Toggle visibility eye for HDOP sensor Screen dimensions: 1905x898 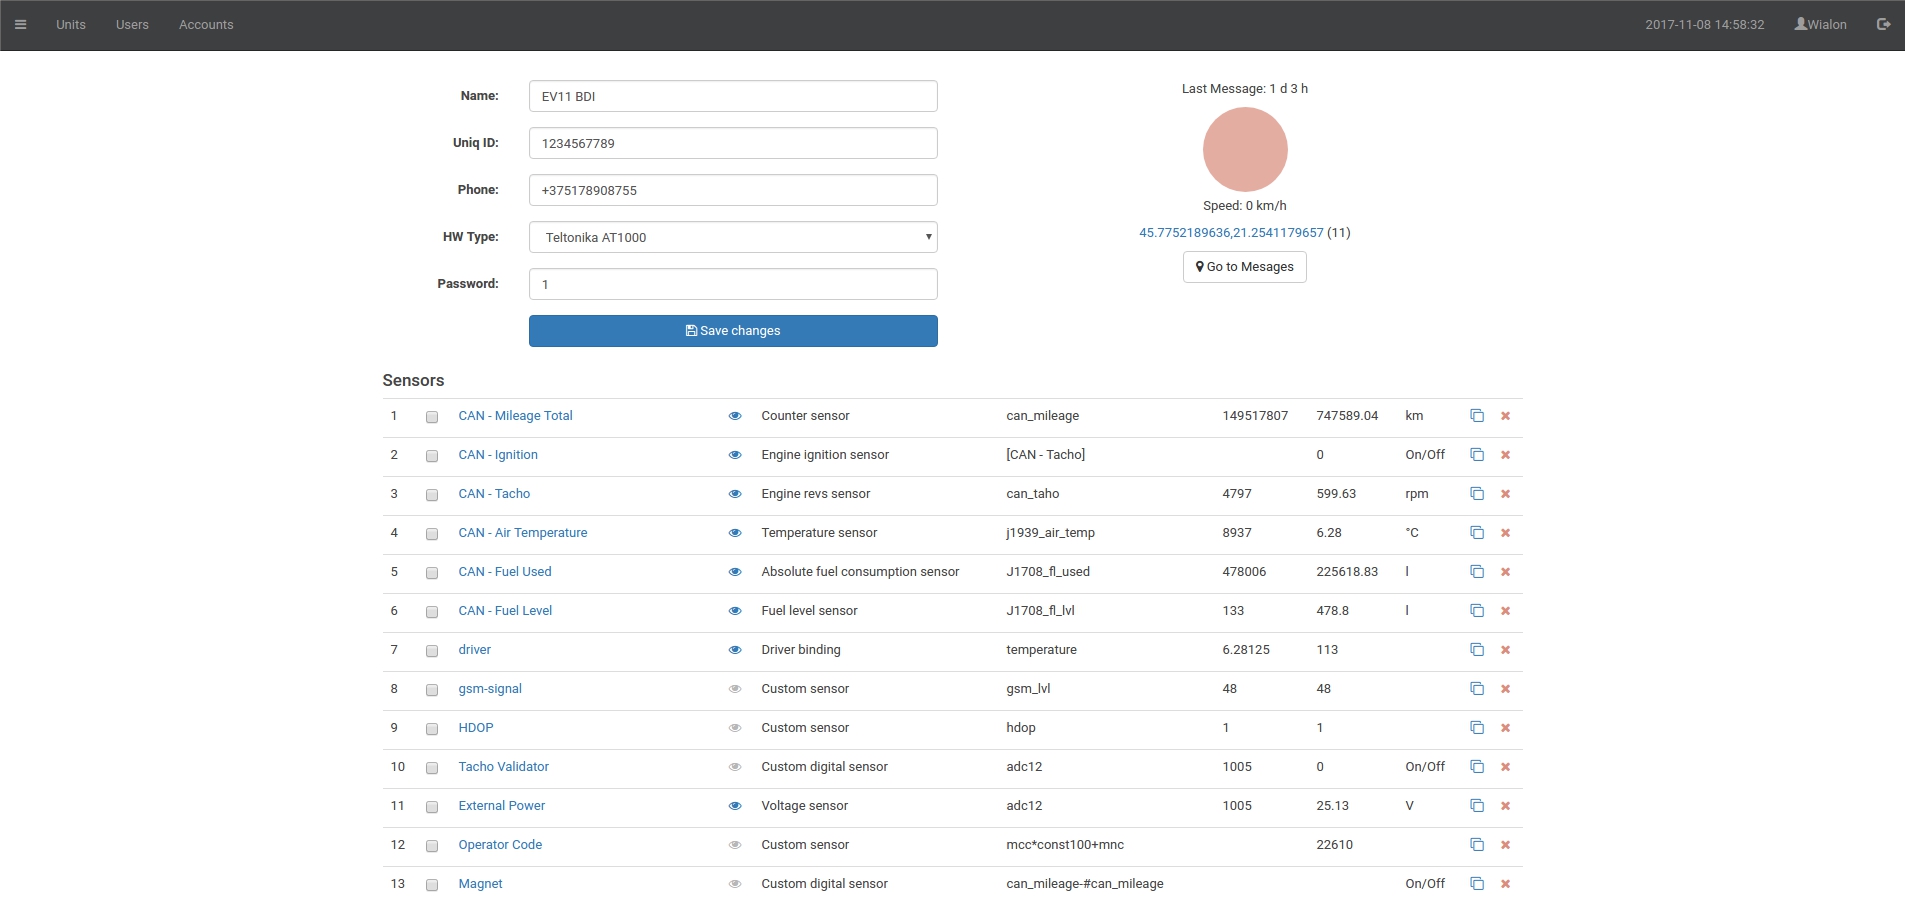click(735, 728)
